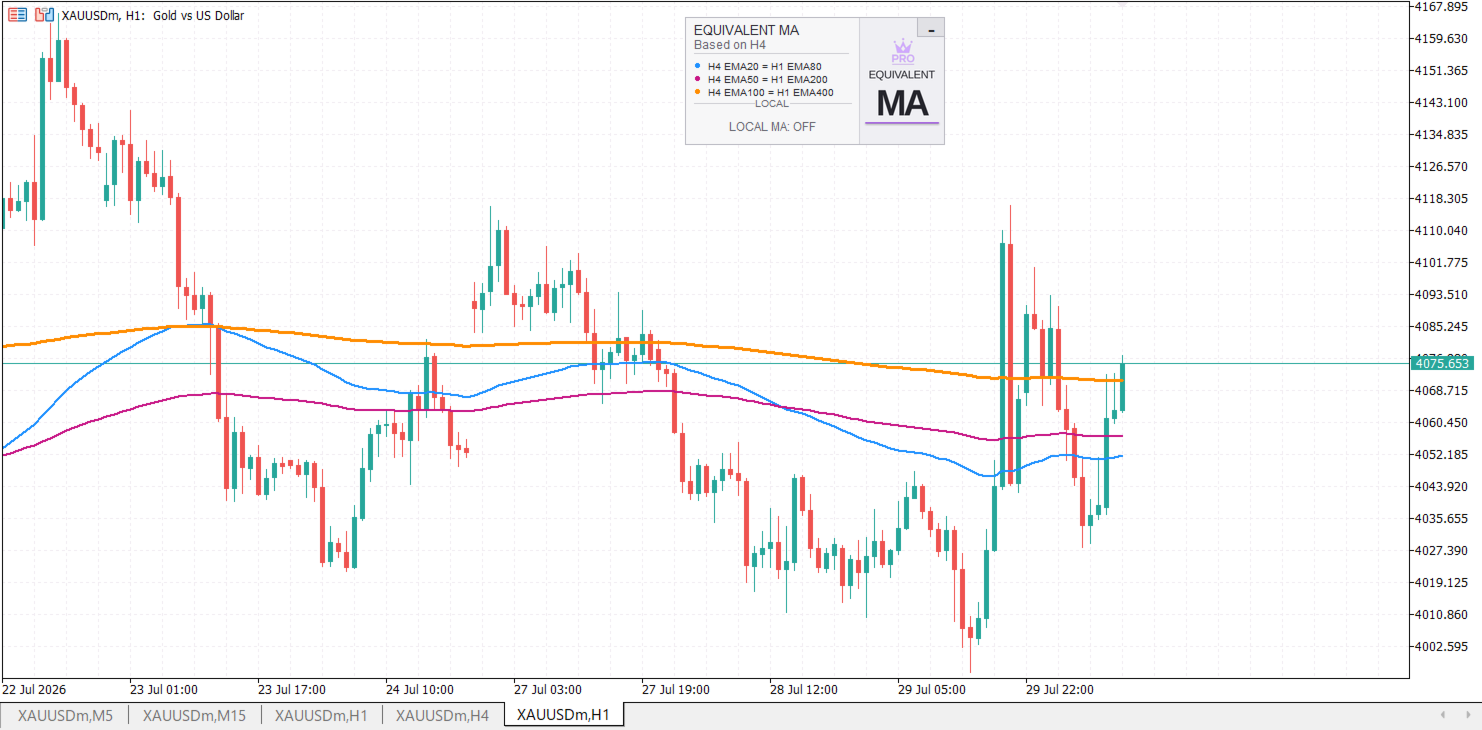This screenshot has width=1482, height=730.
Task: Open the One Click Trading panel icon
Action: click(x=18, y=15)
